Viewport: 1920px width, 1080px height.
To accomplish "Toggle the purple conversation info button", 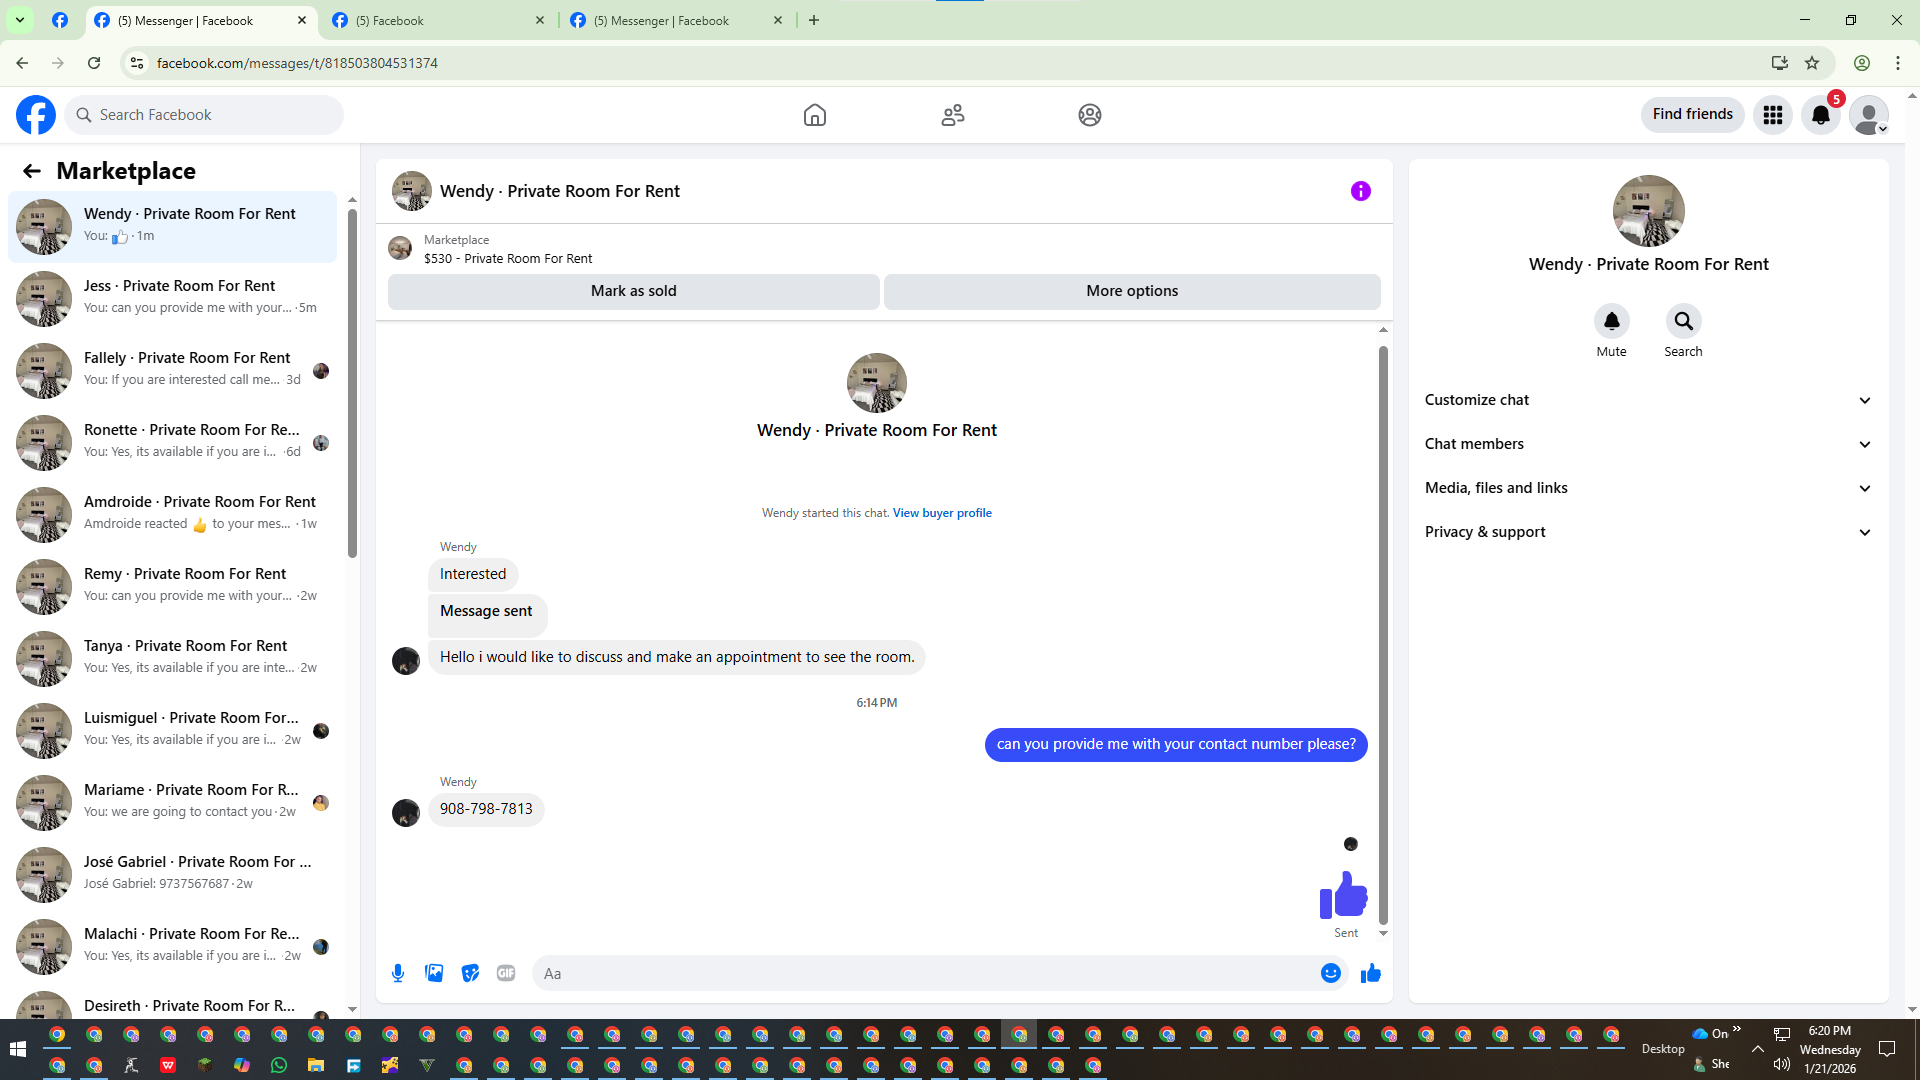I will 1360,191.
